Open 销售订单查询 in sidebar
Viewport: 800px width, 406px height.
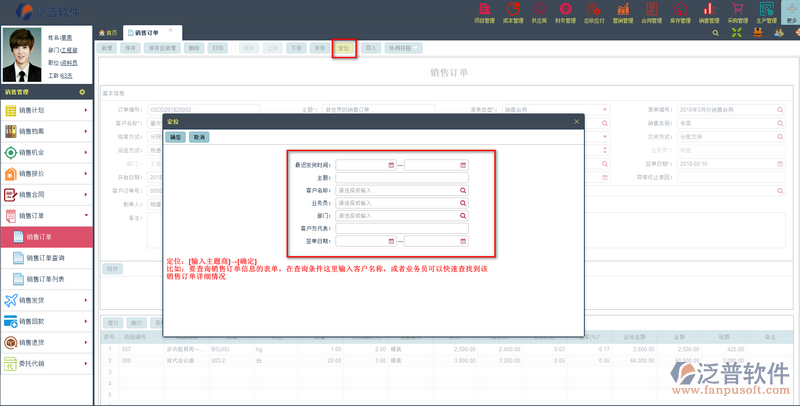pos(47,258)
